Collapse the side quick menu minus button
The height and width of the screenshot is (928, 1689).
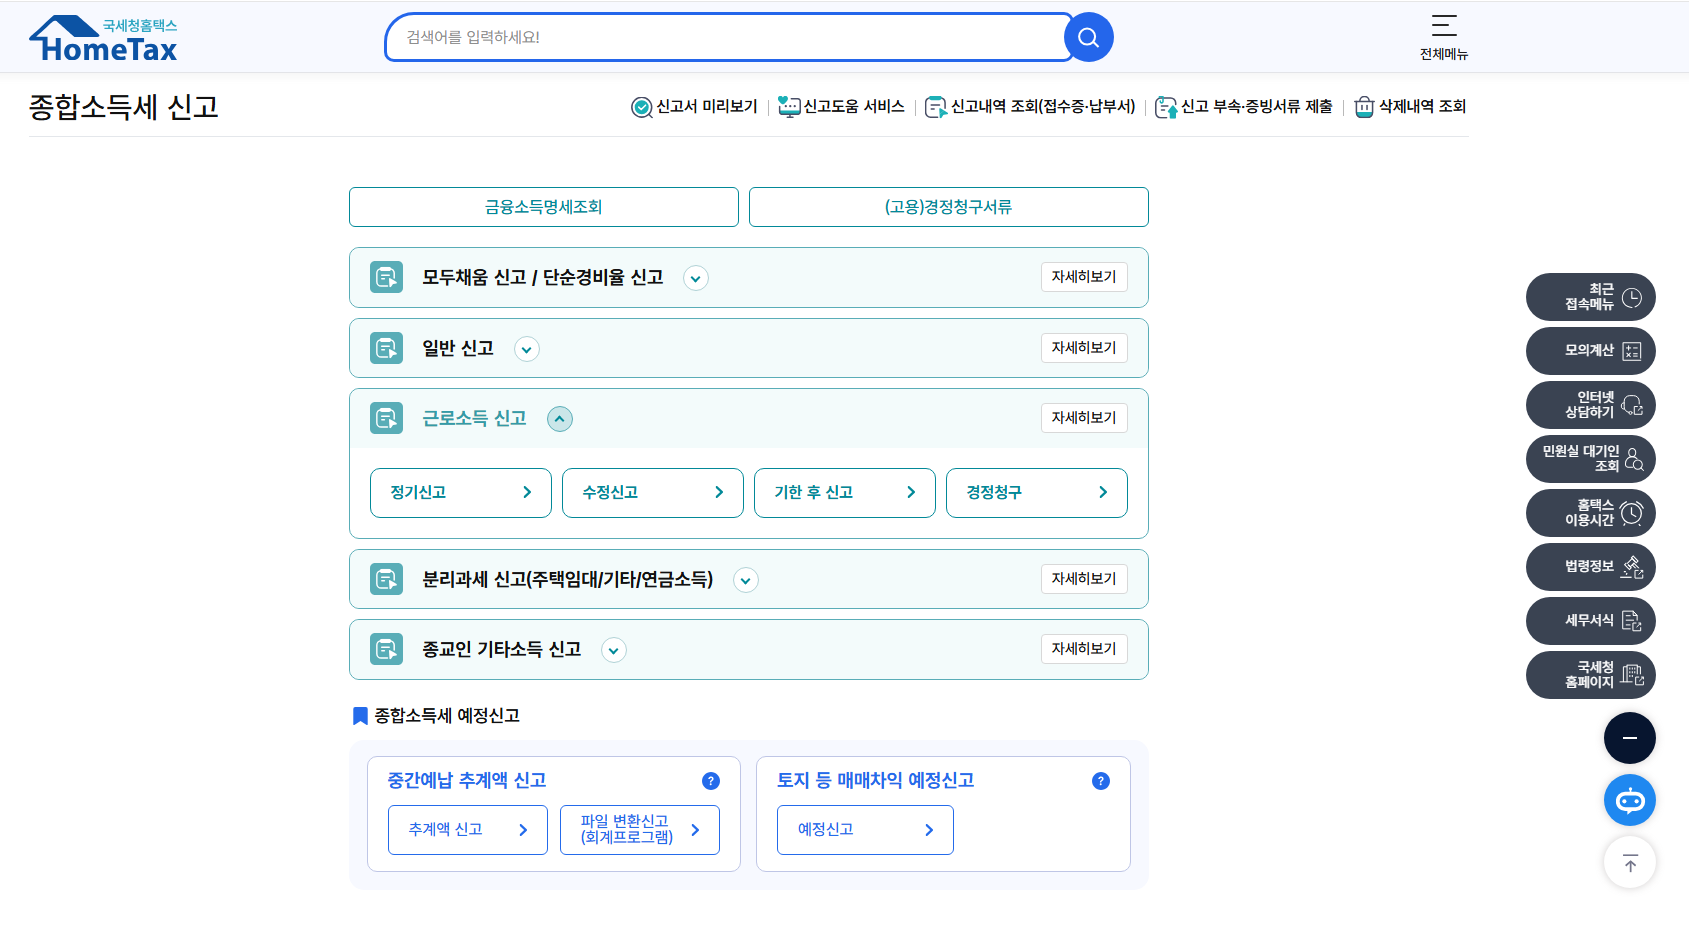[1630, 738]
